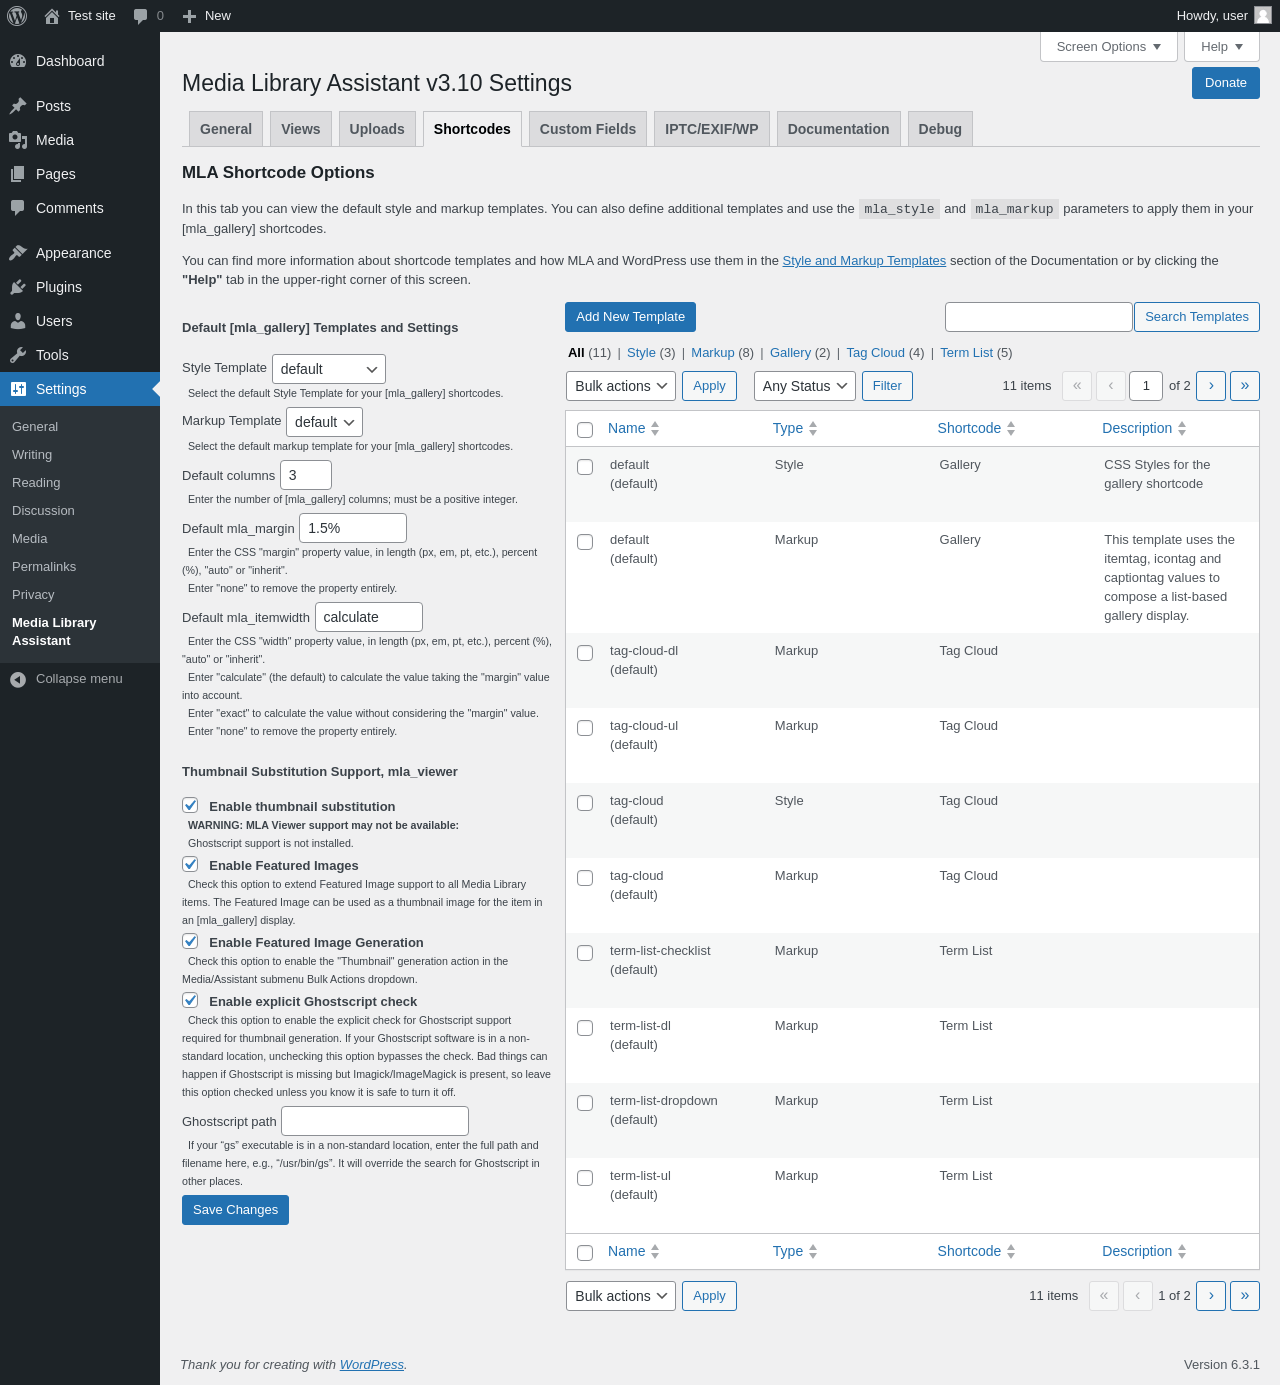Open the top Bulk actions dropdown
This screenshot has height=1385, width=1280.
pos(620,386)
